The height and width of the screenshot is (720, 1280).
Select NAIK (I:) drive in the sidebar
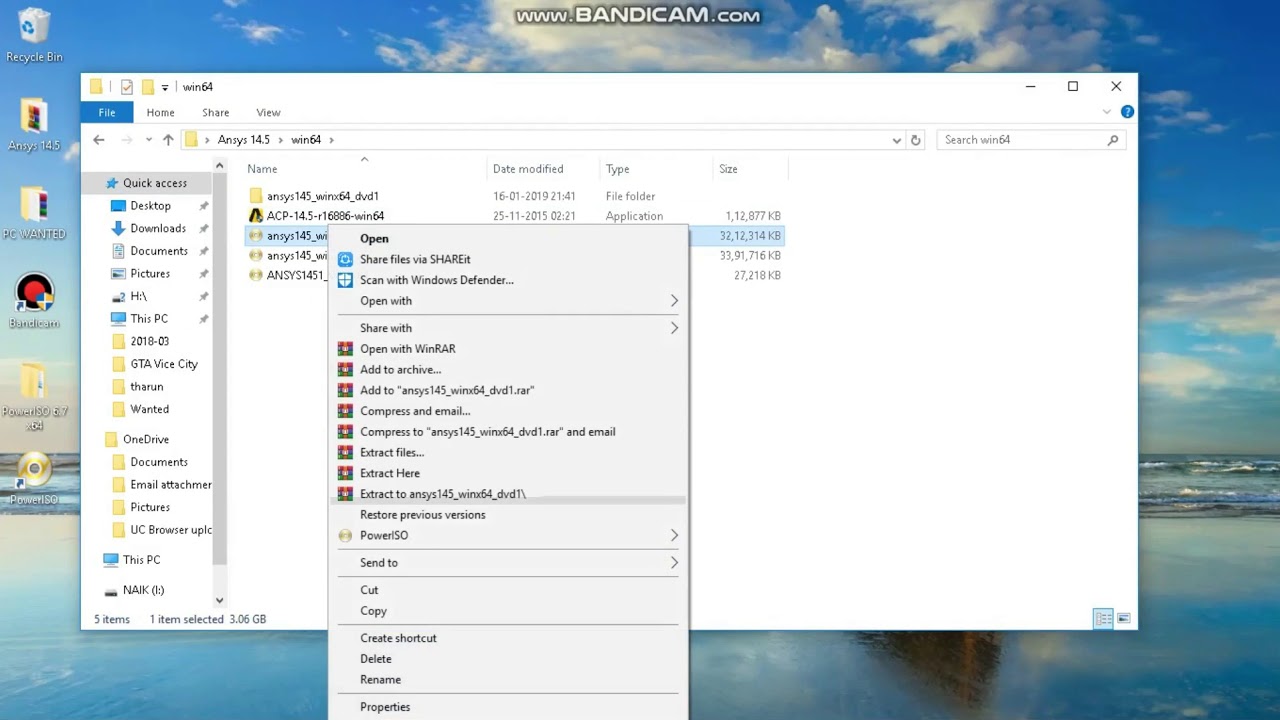pyautogui.click(x=143, y=590)
